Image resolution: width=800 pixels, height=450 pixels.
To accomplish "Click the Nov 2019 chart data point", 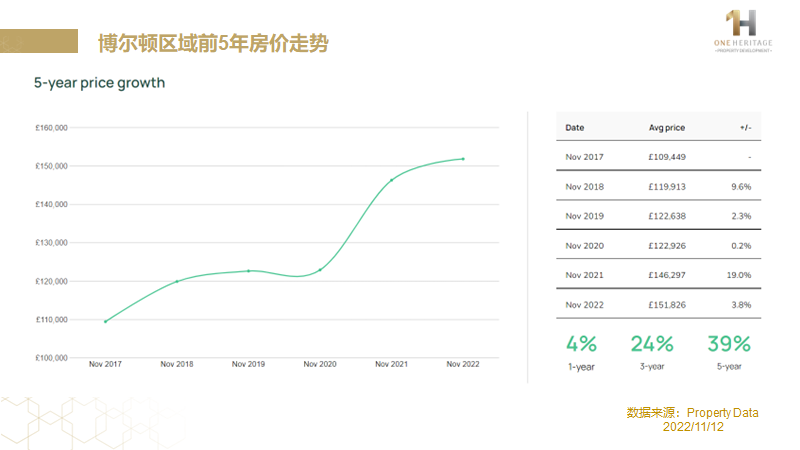I will [x=249, y=271].
